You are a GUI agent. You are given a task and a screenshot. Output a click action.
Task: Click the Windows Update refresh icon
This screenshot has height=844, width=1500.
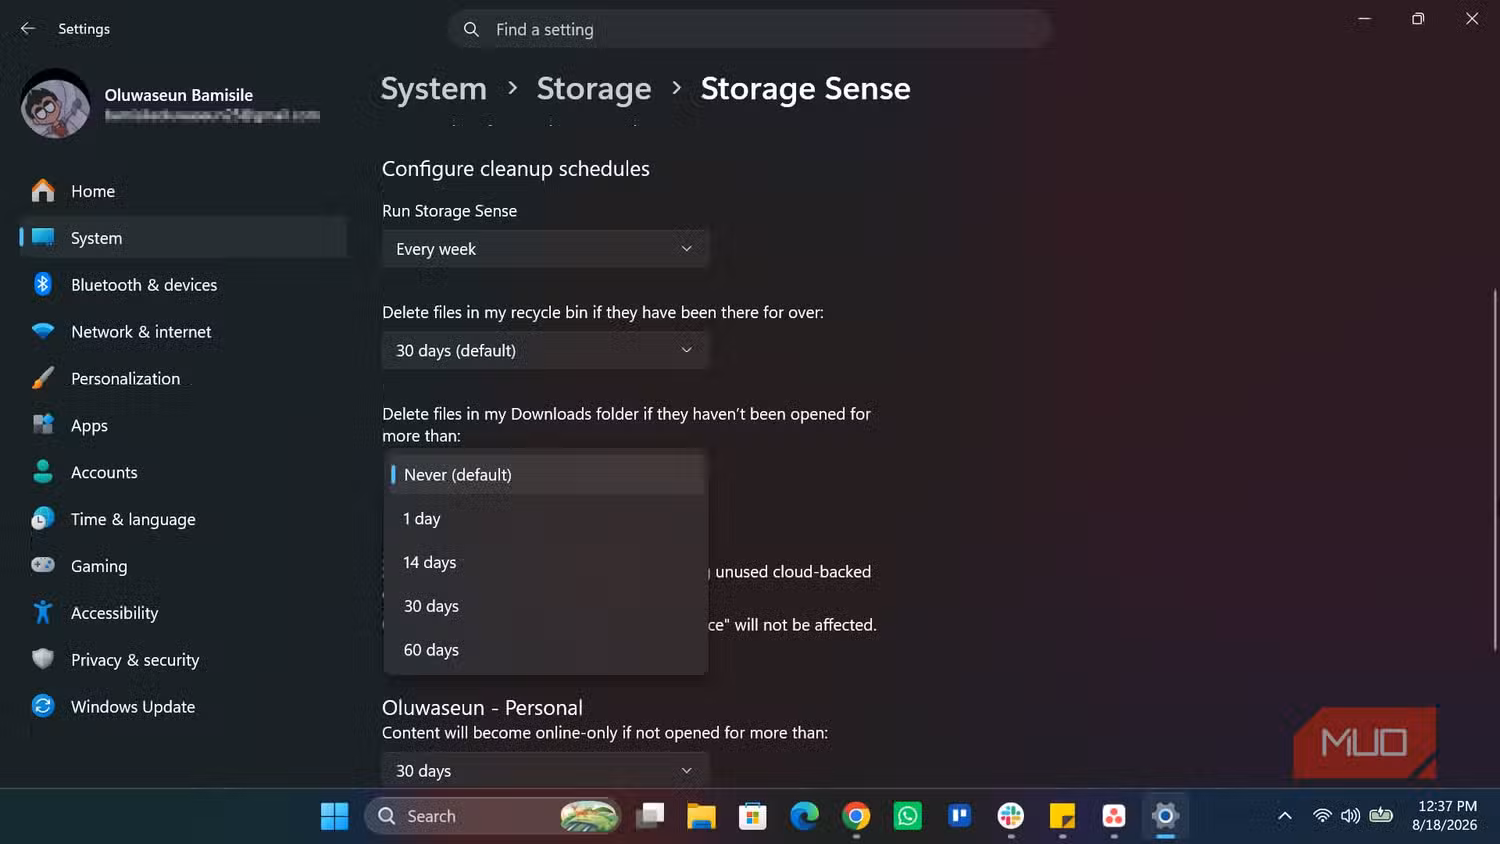point(43,706)
